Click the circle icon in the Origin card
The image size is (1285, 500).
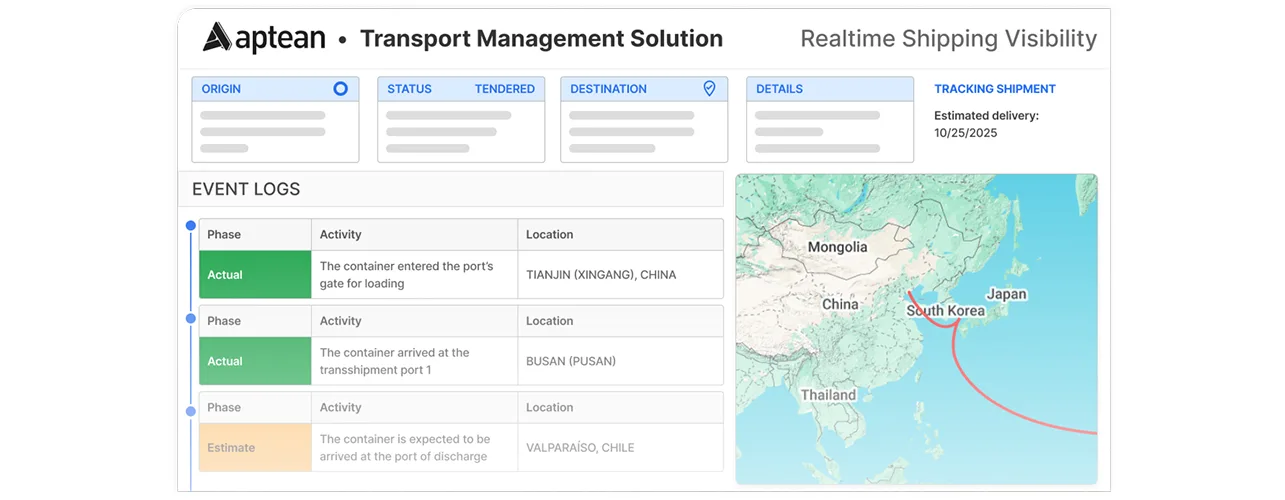(340, 89)
